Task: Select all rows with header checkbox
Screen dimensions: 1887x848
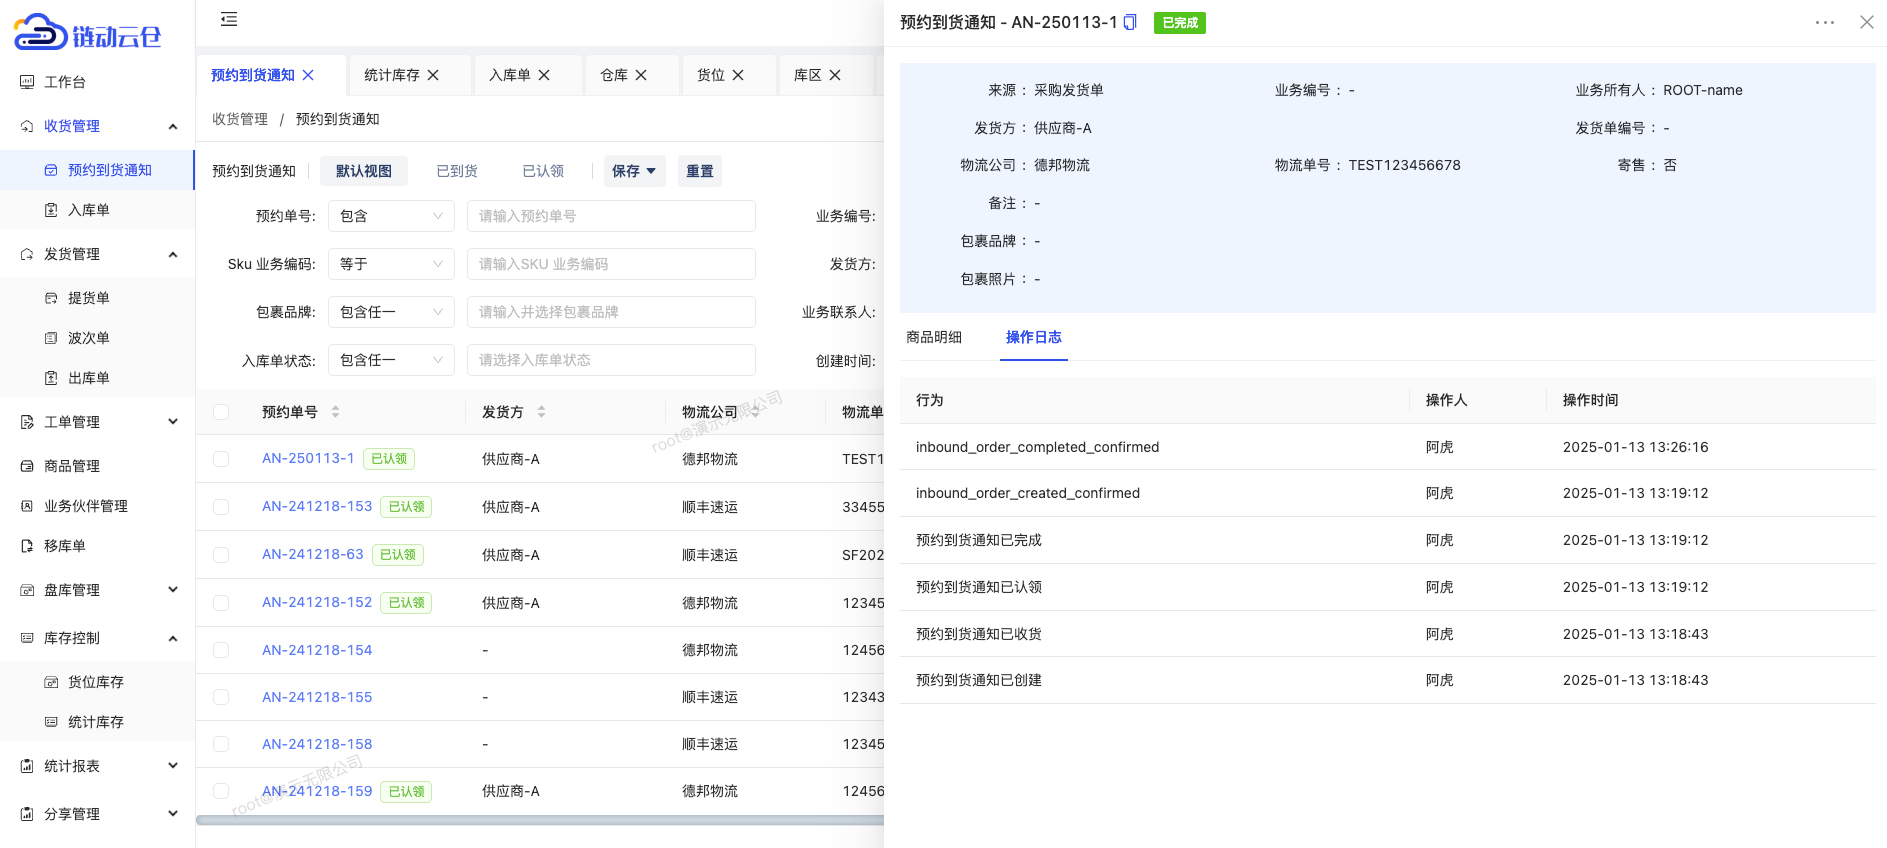Action: 221,412
